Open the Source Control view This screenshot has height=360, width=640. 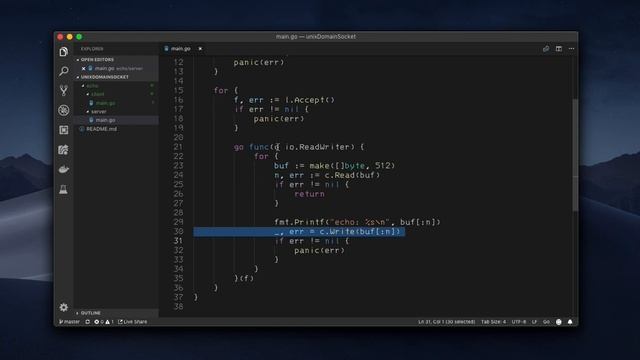(x=64, y=90)
